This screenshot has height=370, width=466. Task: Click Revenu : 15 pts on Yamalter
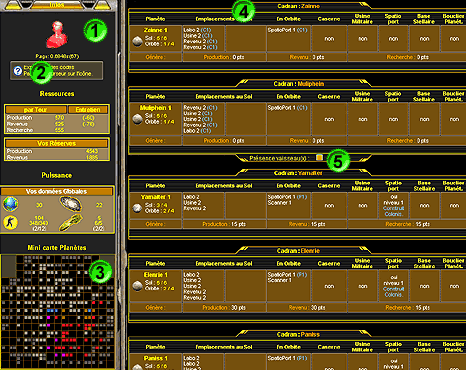click(x=307, y=224)
